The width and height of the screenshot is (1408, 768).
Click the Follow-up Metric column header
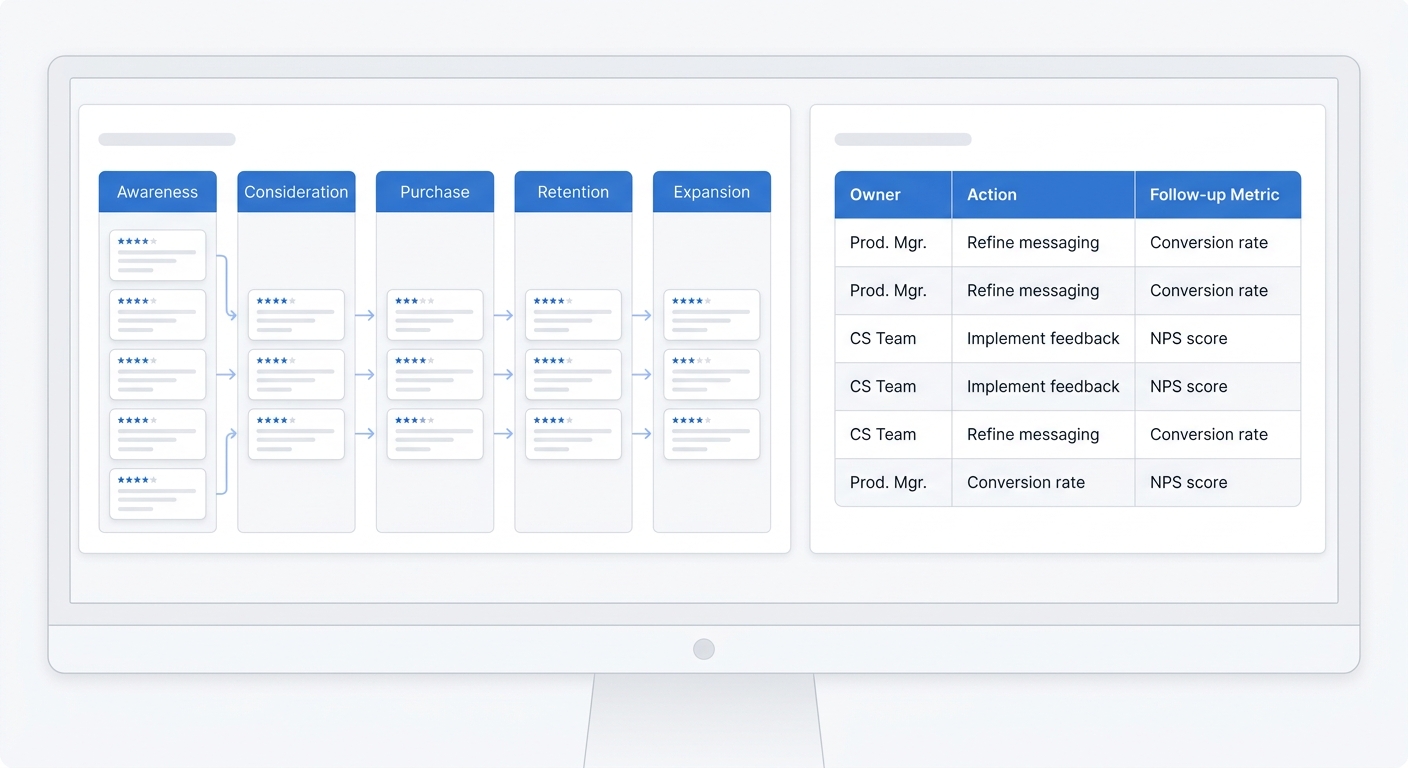coord(1218,195)
